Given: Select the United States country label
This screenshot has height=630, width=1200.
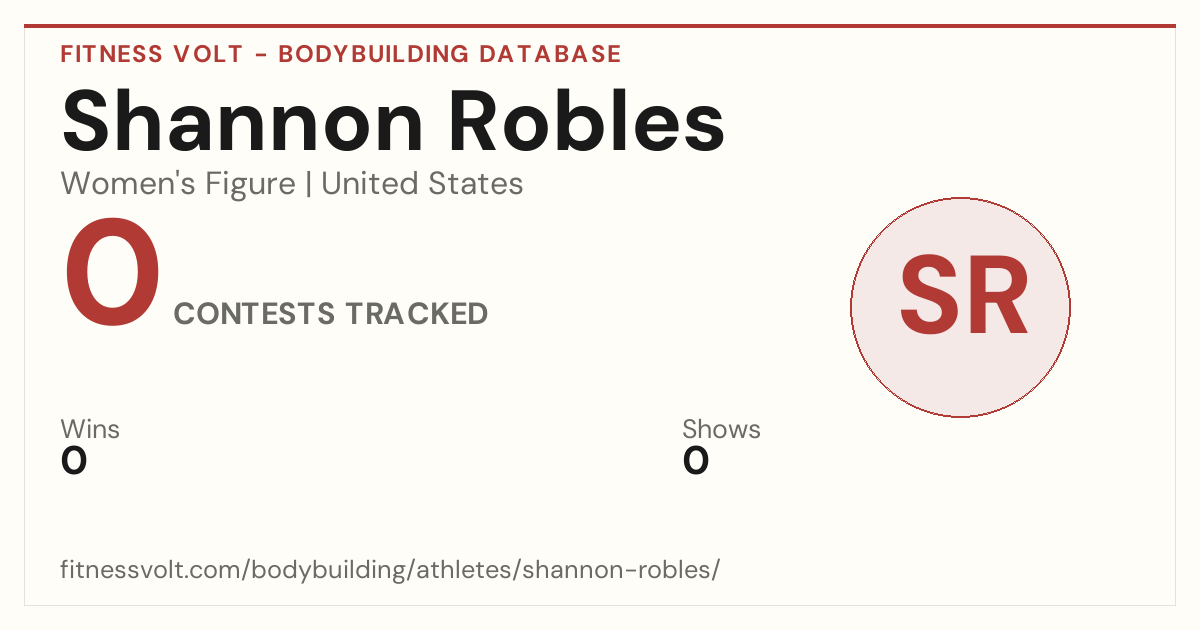Looking at the screenshot, I should pos(422,184).
